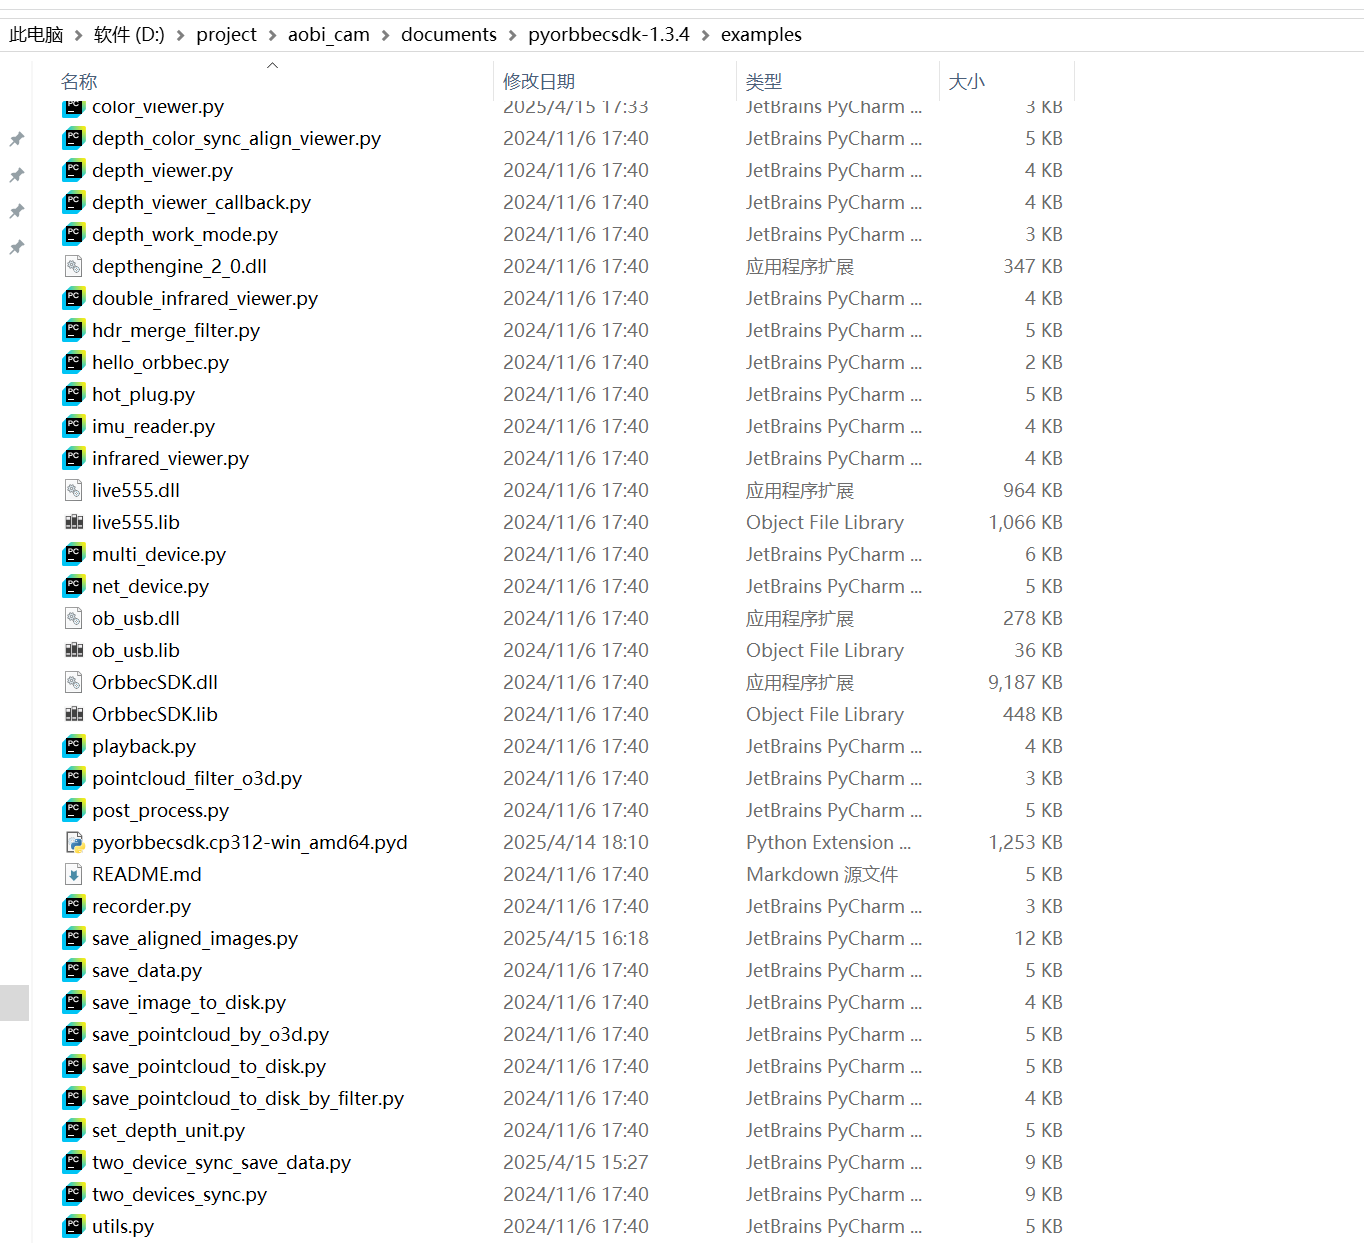Click the README.md markdown file icon

point(74,874)
